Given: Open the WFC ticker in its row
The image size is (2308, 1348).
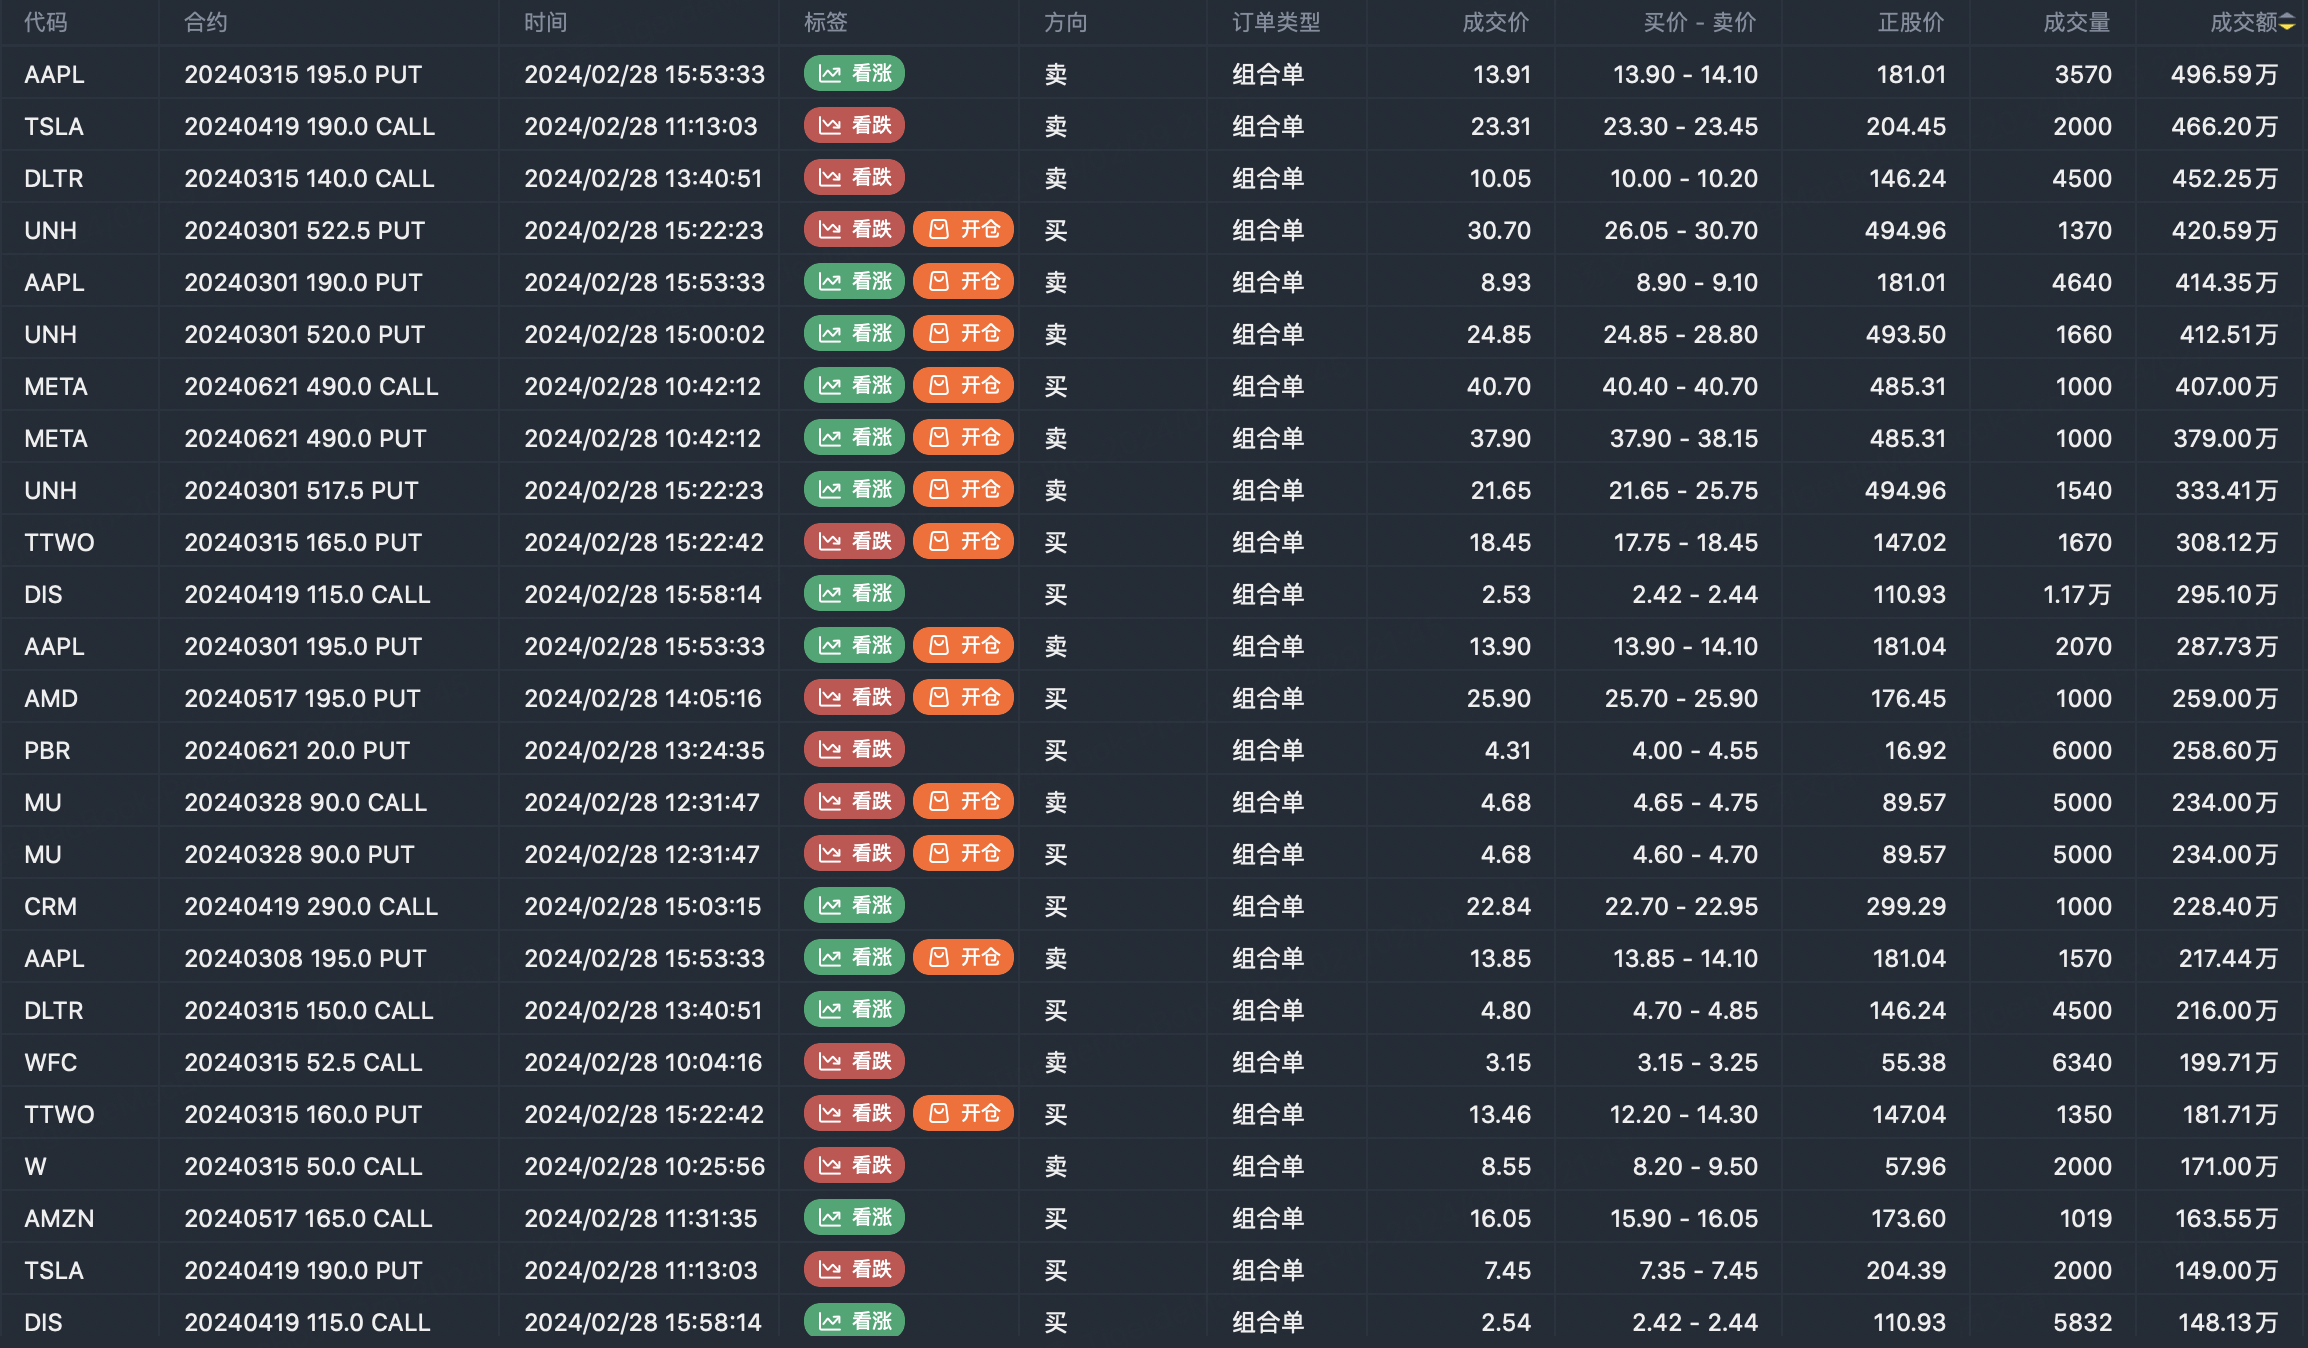Looking at the screenshot, I should [51, 1062].
